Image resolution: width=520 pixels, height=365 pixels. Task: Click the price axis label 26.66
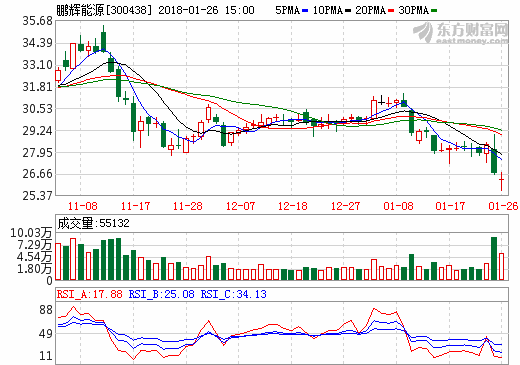click(38, 174)
